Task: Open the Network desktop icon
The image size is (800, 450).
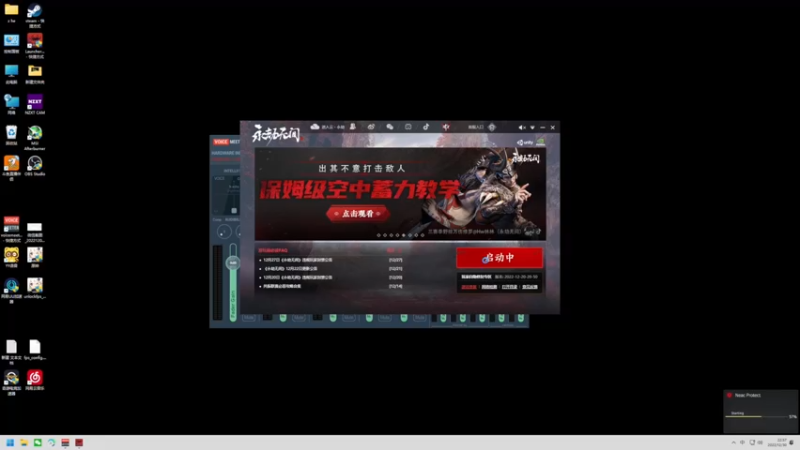Action: click(11, 105)
